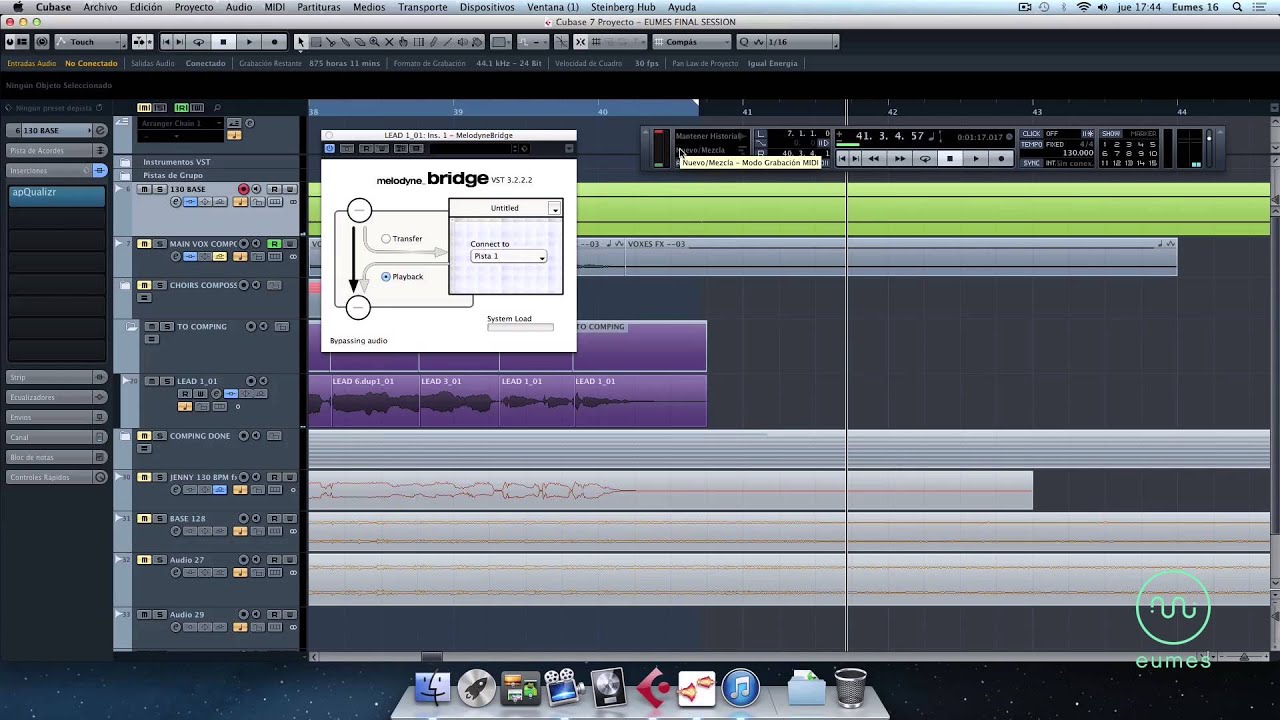Unmute the MAIN VOX COMPOSS track

[x=144, y=244]
